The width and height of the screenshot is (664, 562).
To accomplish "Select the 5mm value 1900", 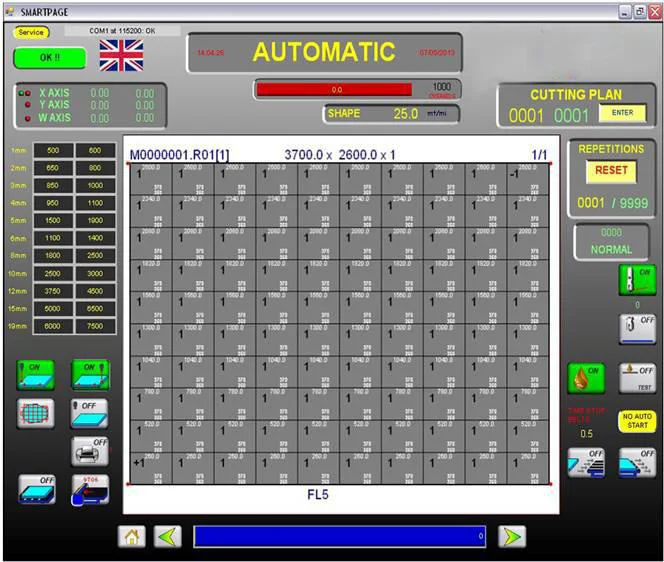I will point(95,221).
